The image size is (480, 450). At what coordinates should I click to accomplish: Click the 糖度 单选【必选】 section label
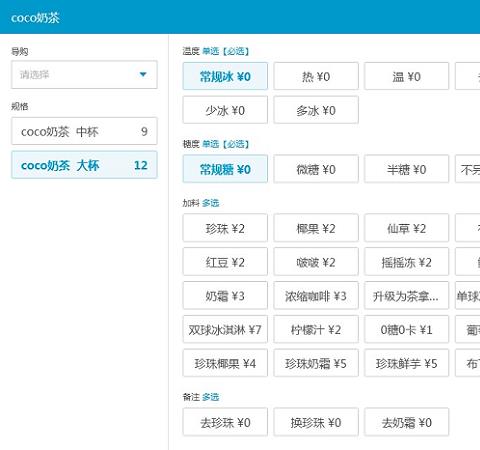[x=216, y=144]
